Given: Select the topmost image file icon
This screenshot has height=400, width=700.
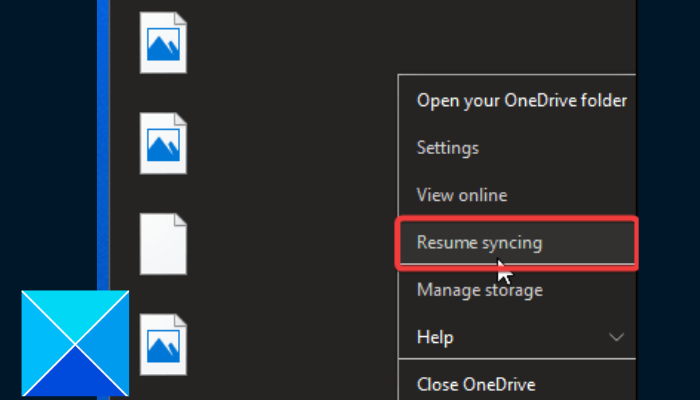Looking at the screenshot, I should [163, 44].
